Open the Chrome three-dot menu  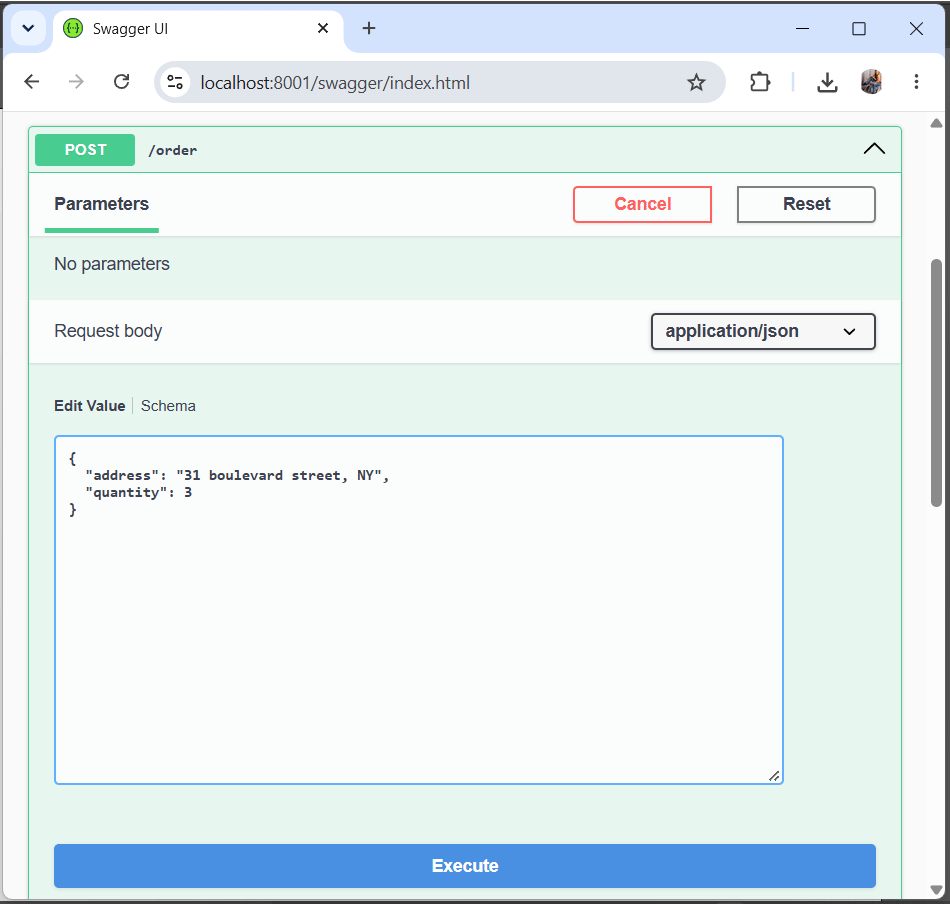(916, 82)
